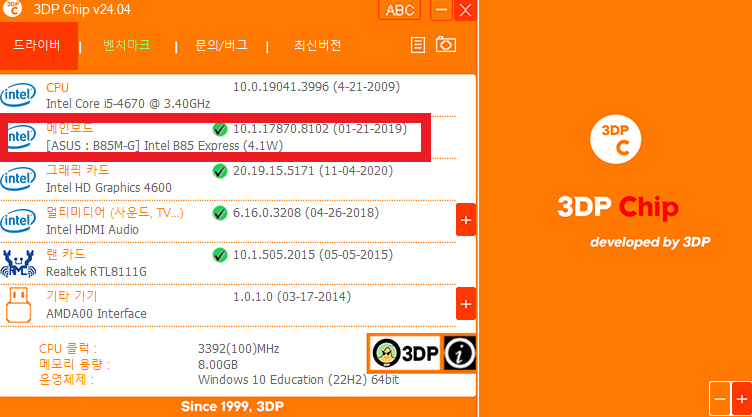Select text 'Intel HD Graphics 4600'
The width and height of the screenshot is (752, 417).
click(x=109, y=188)
